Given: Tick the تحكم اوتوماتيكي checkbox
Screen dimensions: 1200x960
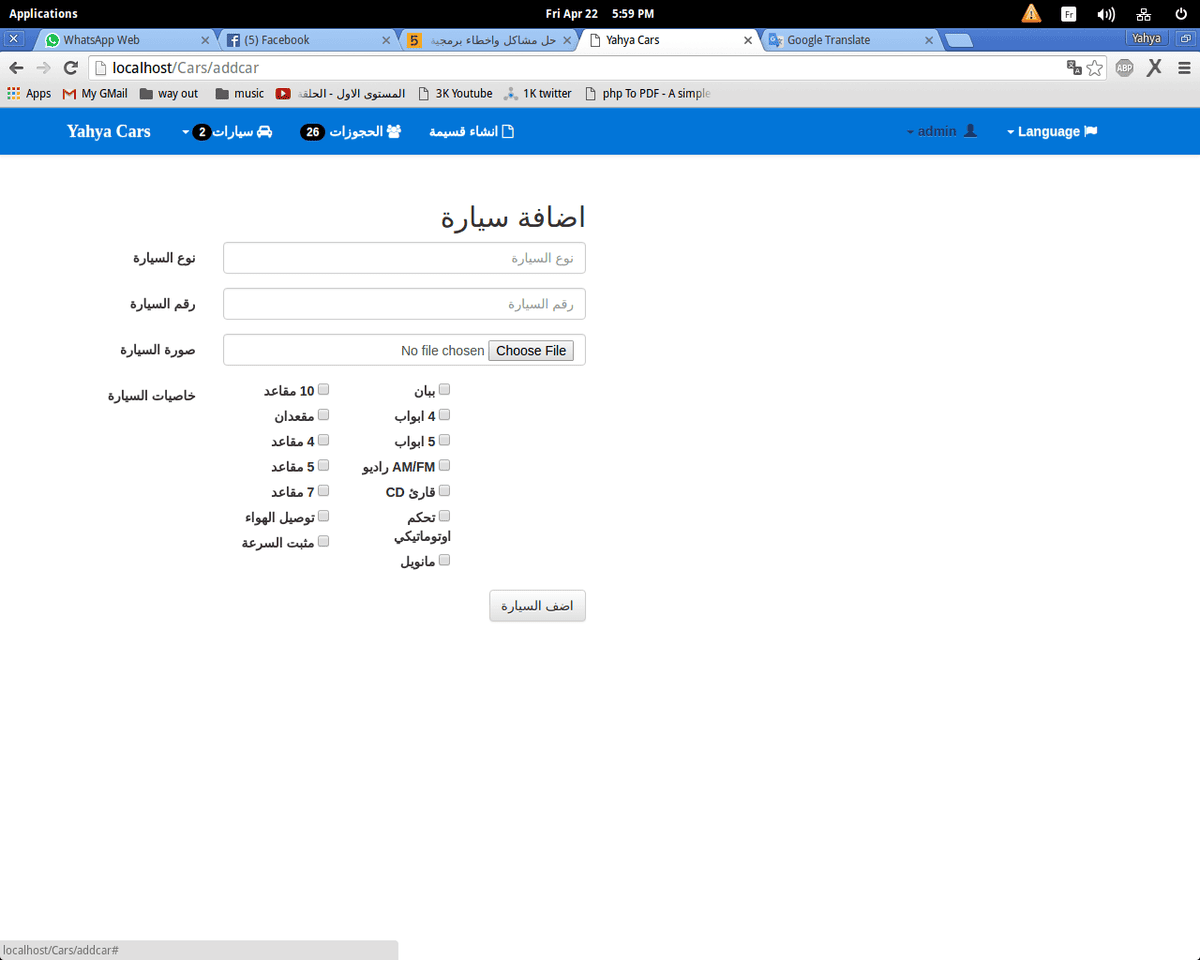Looking at the screenshot, I should 445,516.
